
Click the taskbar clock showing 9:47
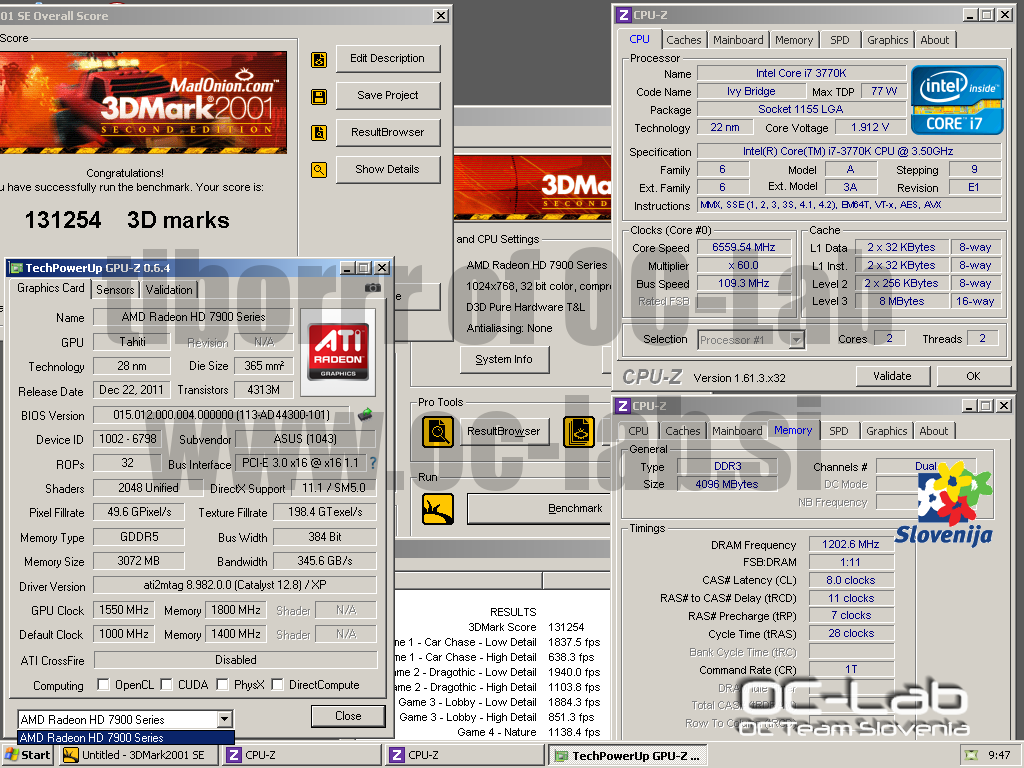click(999, 755)
